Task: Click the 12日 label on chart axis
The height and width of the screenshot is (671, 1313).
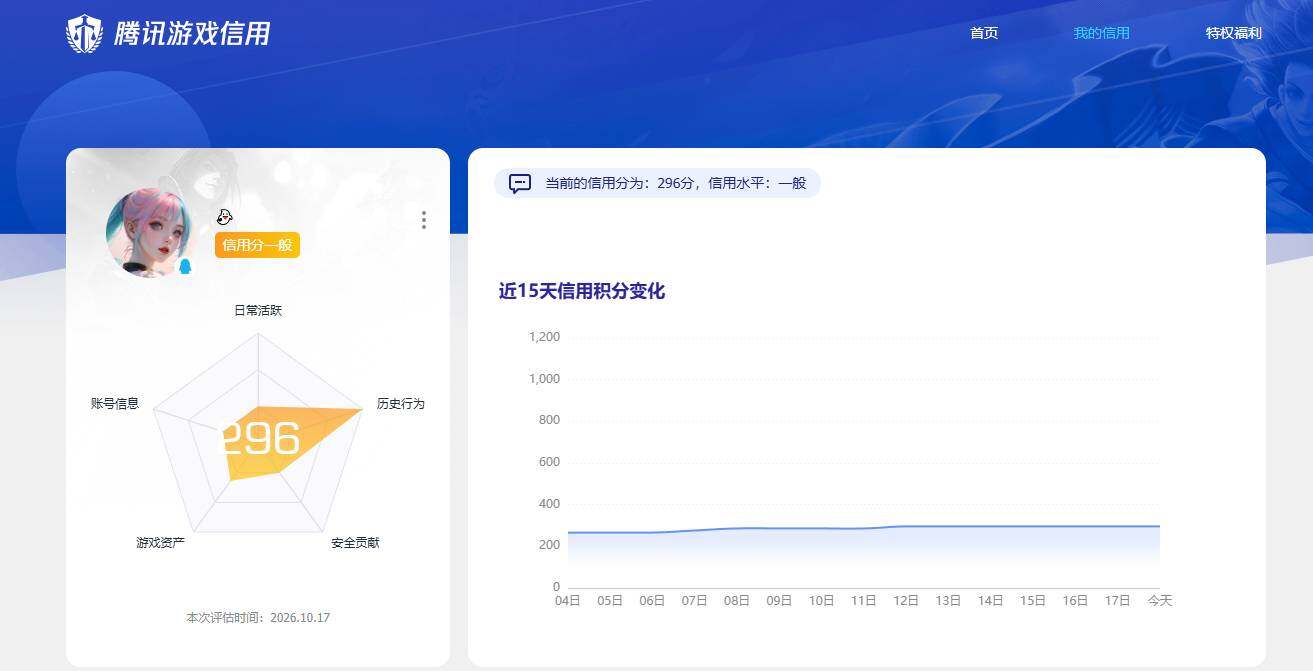Action: (x=906, y=601)
